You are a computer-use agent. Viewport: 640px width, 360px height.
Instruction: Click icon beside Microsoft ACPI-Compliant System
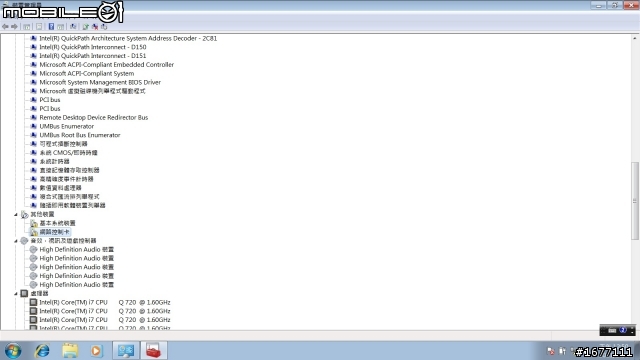34,73
